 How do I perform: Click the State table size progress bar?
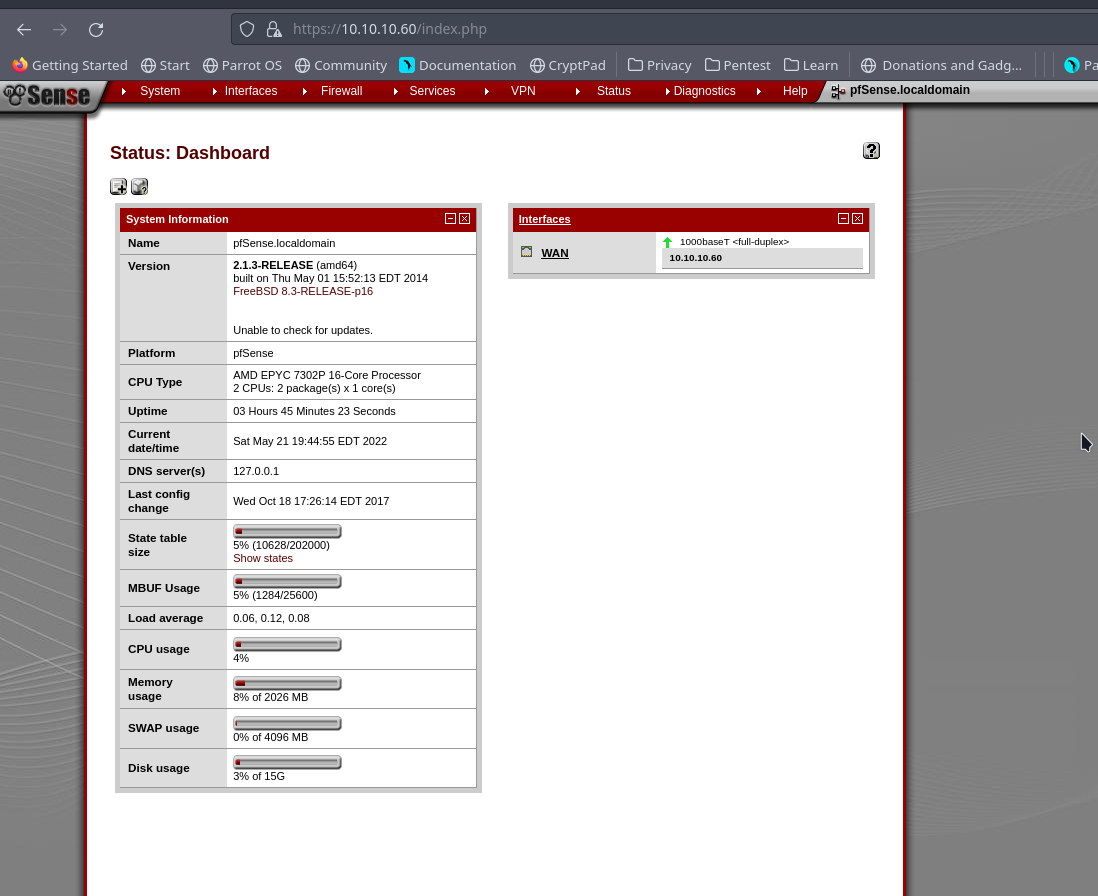pyautogui.click(x=287, y=531)
